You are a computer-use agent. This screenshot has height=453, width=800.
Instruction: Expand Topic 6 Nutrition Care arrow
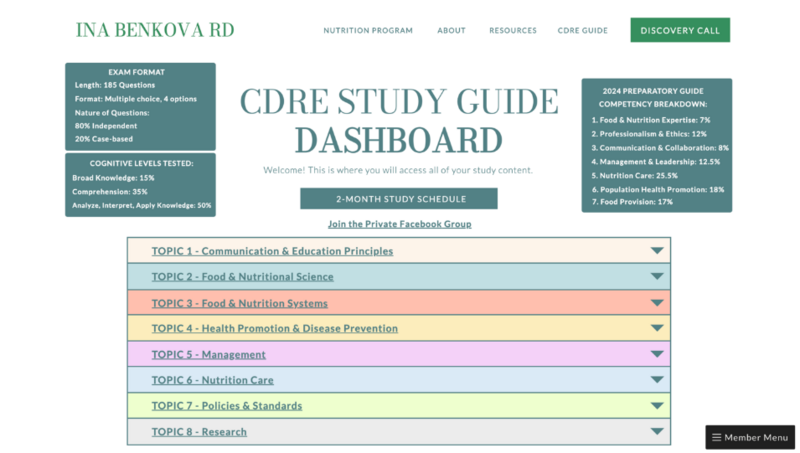[657, 380]
